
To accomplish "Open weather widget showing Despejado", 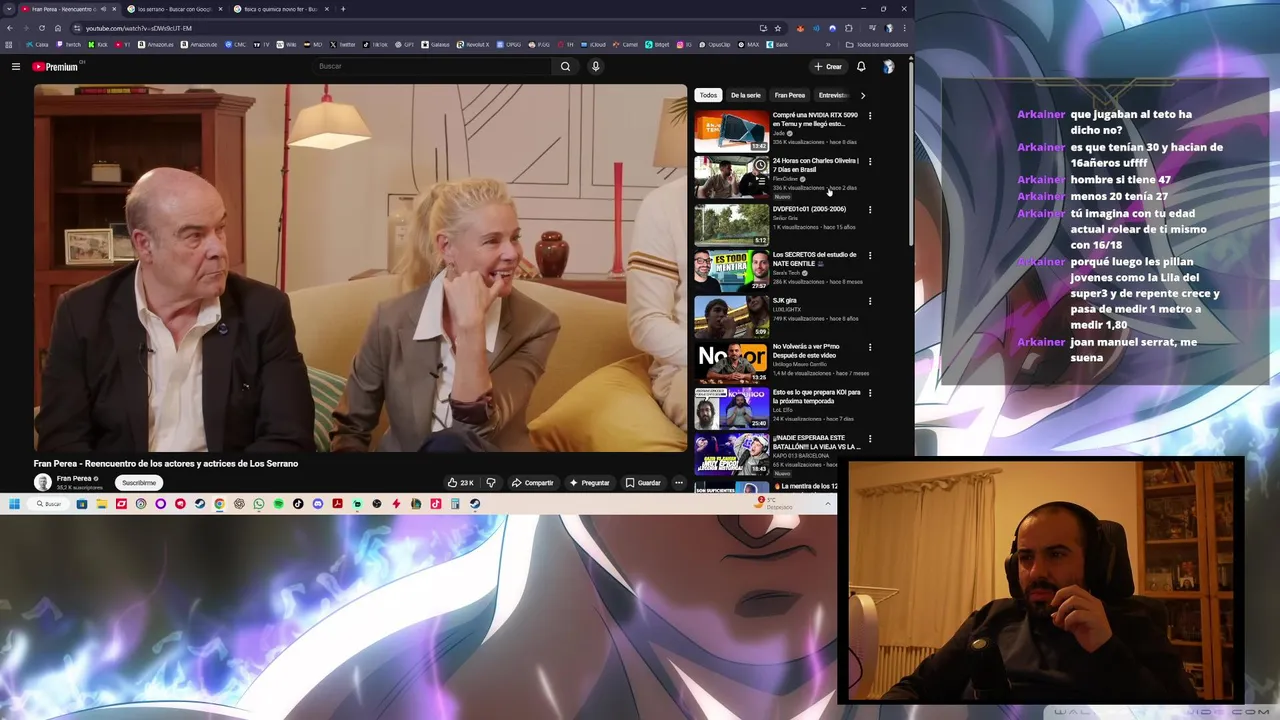I will click(x=775, y=504).
